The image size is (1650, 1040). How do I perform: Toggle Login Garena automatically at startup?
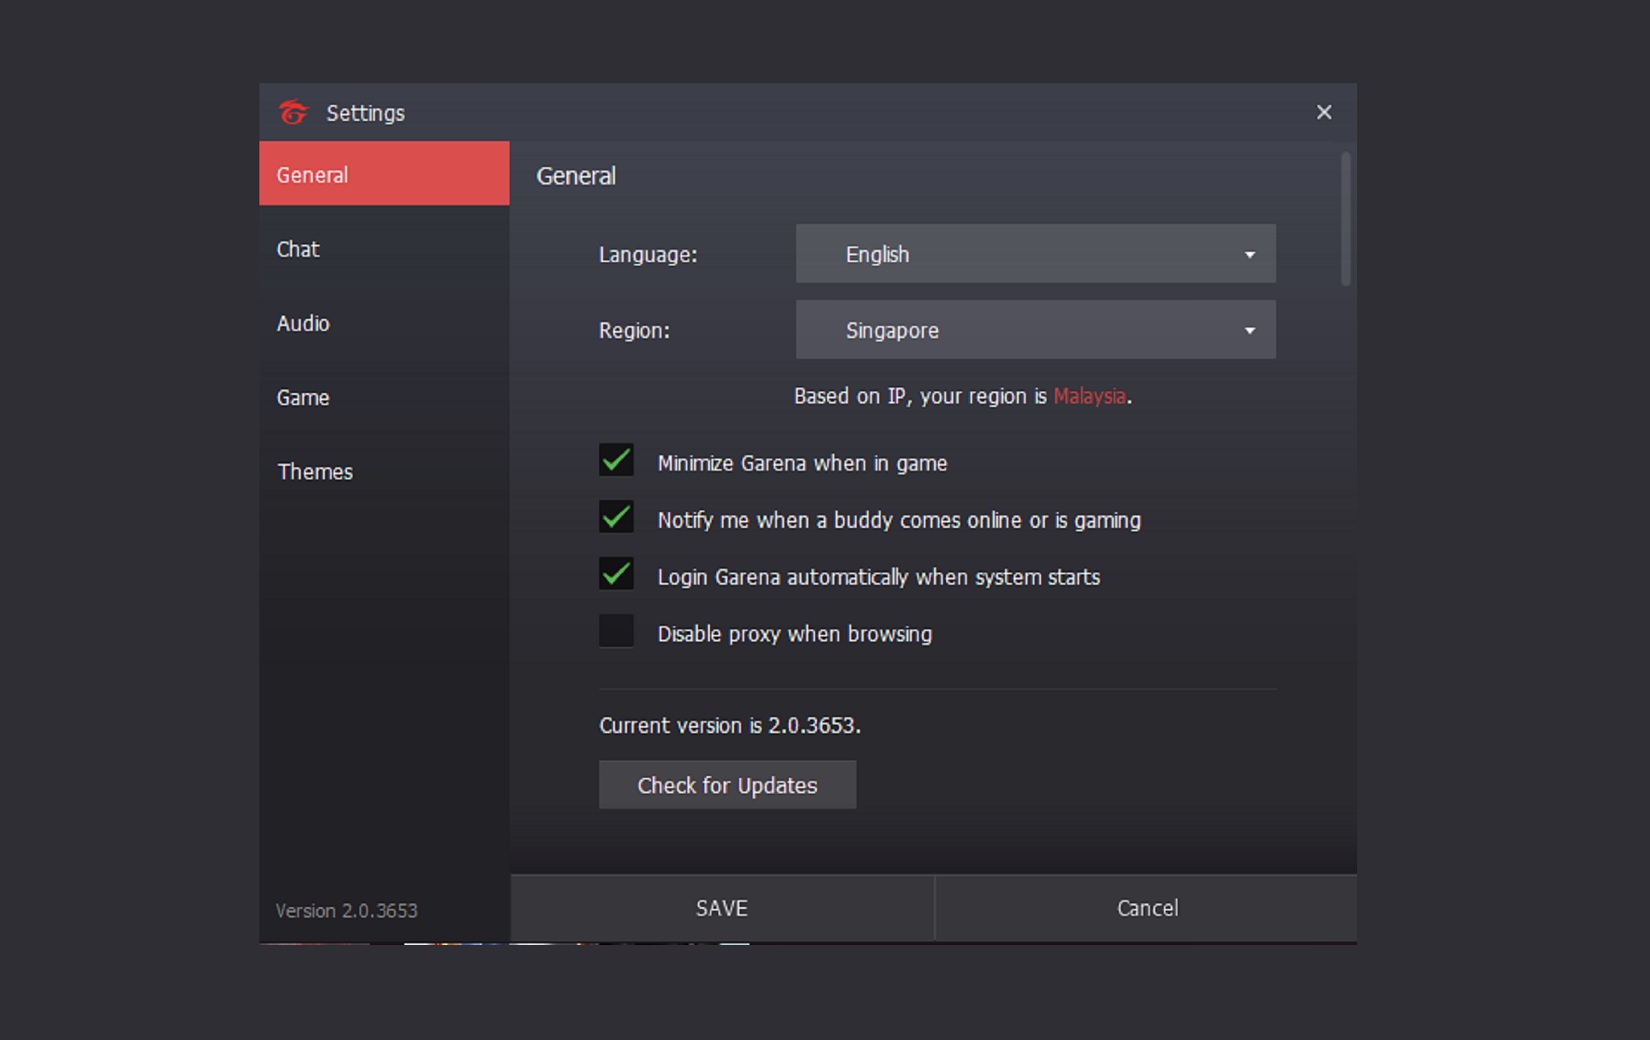pyautogui.click(x=616, y=575)
